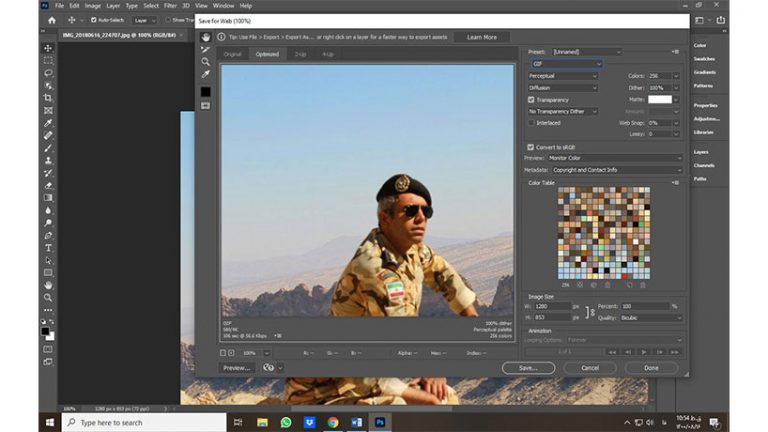The width and height of the screenshot is (768, 432).
Task: Select the Eraser tool
Action: click(48, 185)
